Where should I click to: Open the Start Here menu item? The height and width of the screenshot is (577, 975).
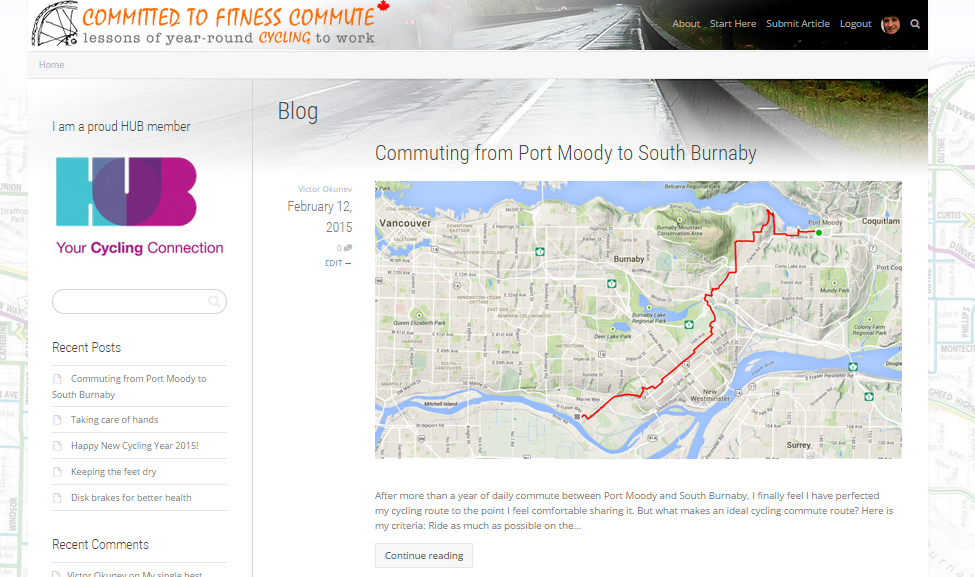pos(732,24)
